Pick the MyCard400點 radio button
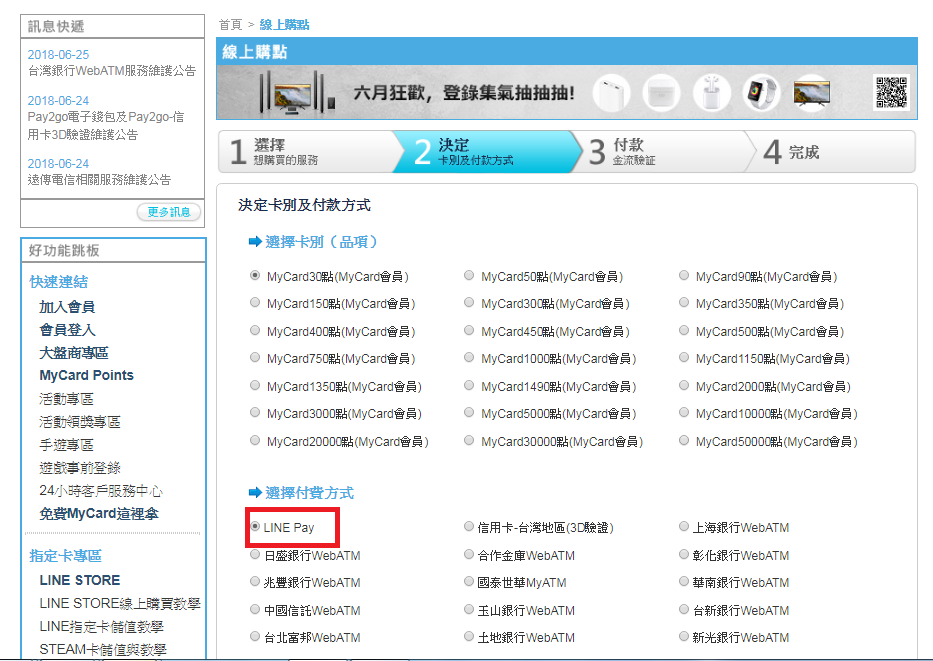This screenshot has height=661, width=933. tap(255, 330)
